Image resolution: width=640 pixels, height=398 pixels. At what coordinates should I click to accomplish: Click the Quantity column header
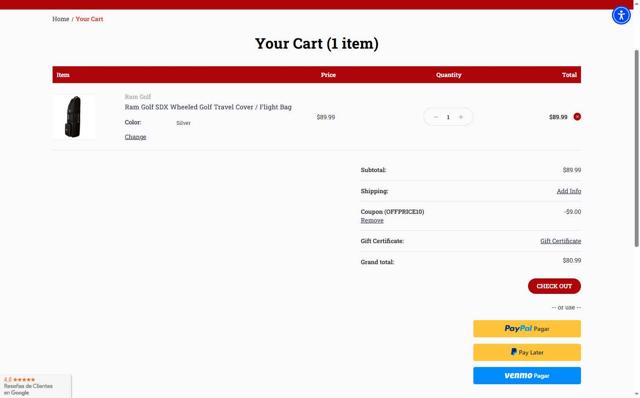click(448, 75)
